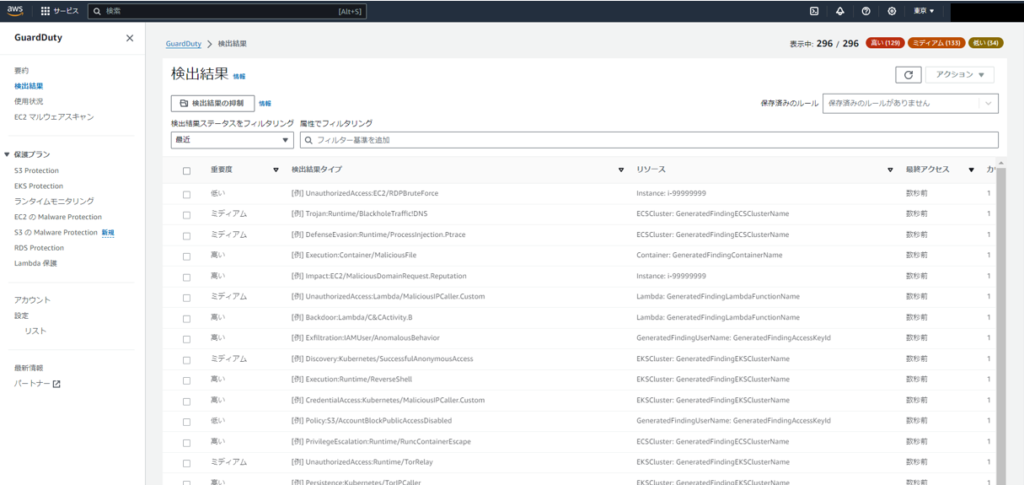Open the help question mark icon
The image size is (1024, 485).
[x=866, y=11]
